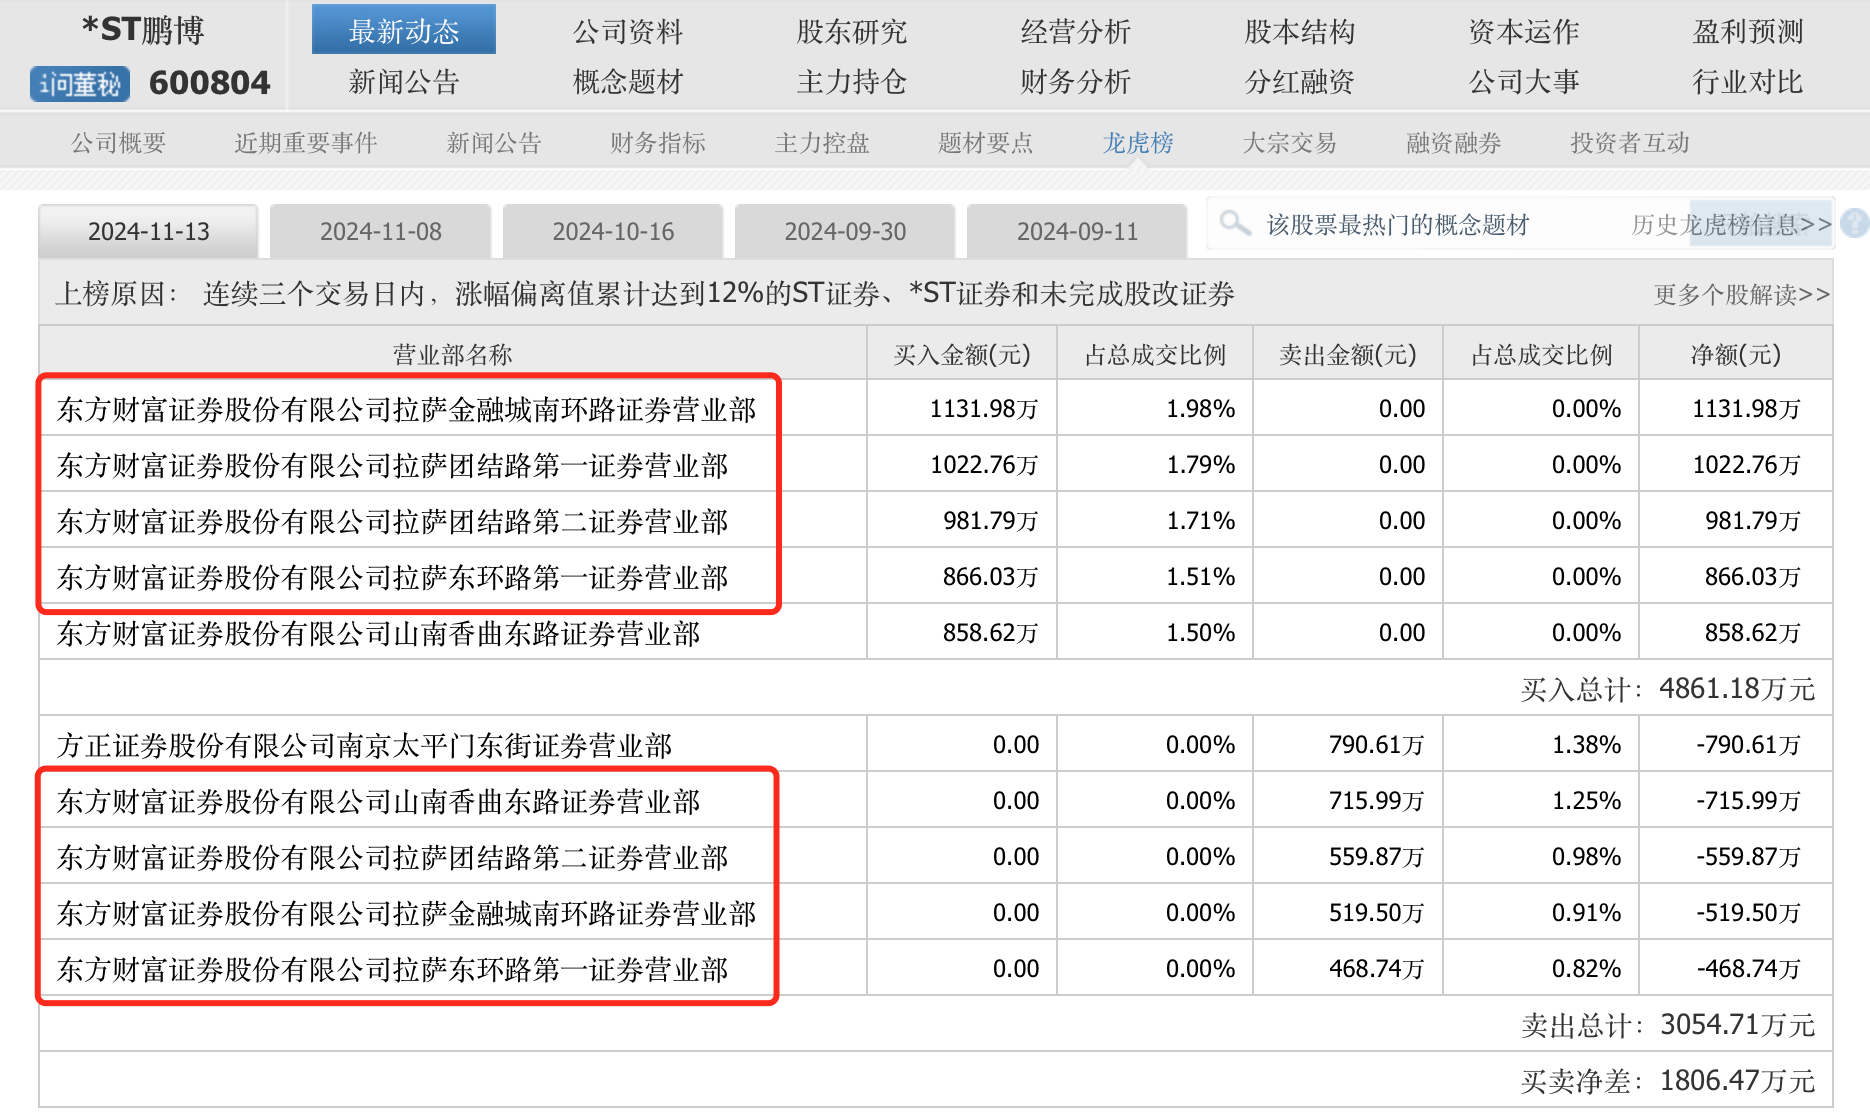This screenshot has height=1118, width=1870.
Task: Open the 主力持仓 menu item
Action: click(x=852, y=81)
